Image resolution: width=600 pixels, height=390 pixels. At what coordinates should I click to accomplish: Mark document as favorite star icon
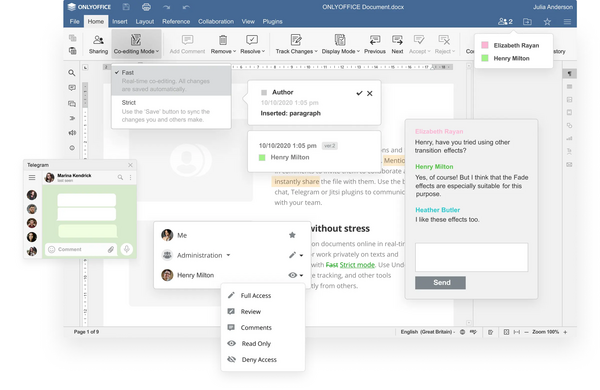click(x=547, y=21)
